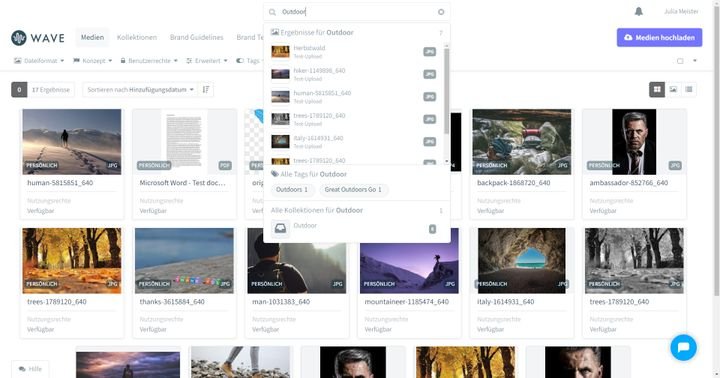Tick the select-all checkbox in filter bar
Screen dimensions: 720x378
(x=680, y=61)
